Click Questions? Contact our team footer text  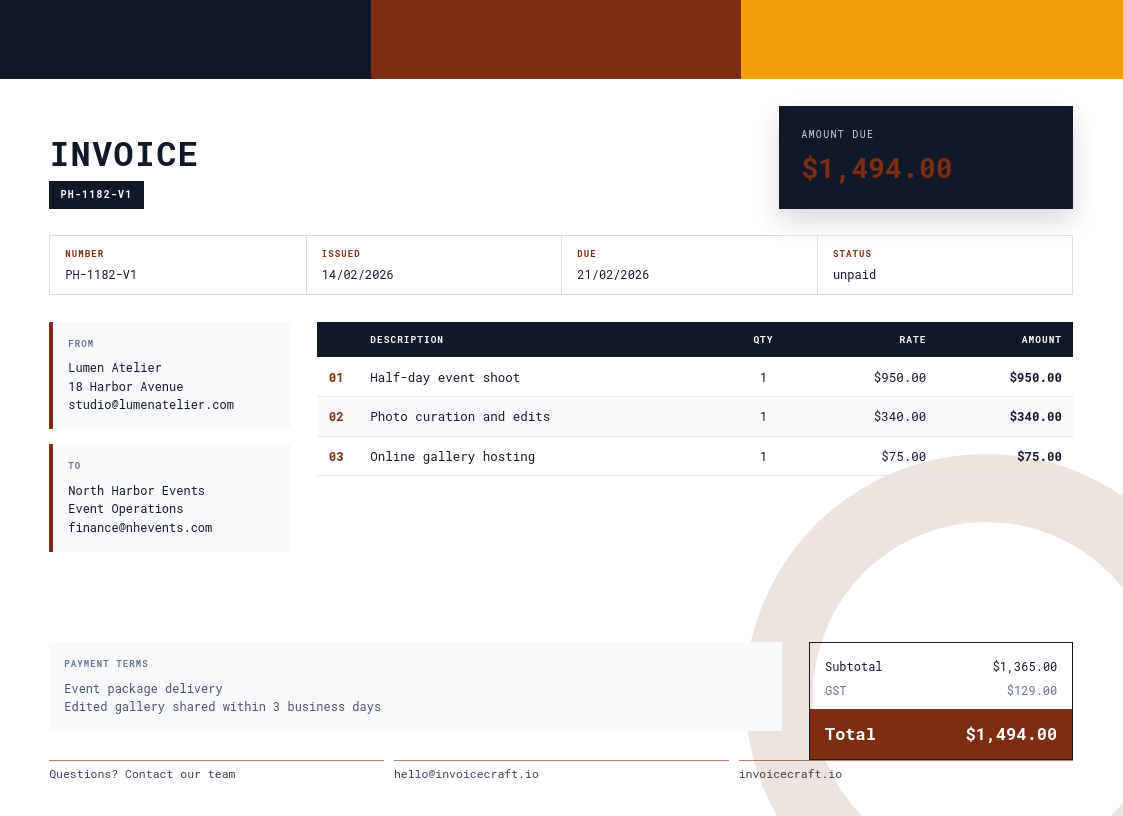click(x=143, y=774)
